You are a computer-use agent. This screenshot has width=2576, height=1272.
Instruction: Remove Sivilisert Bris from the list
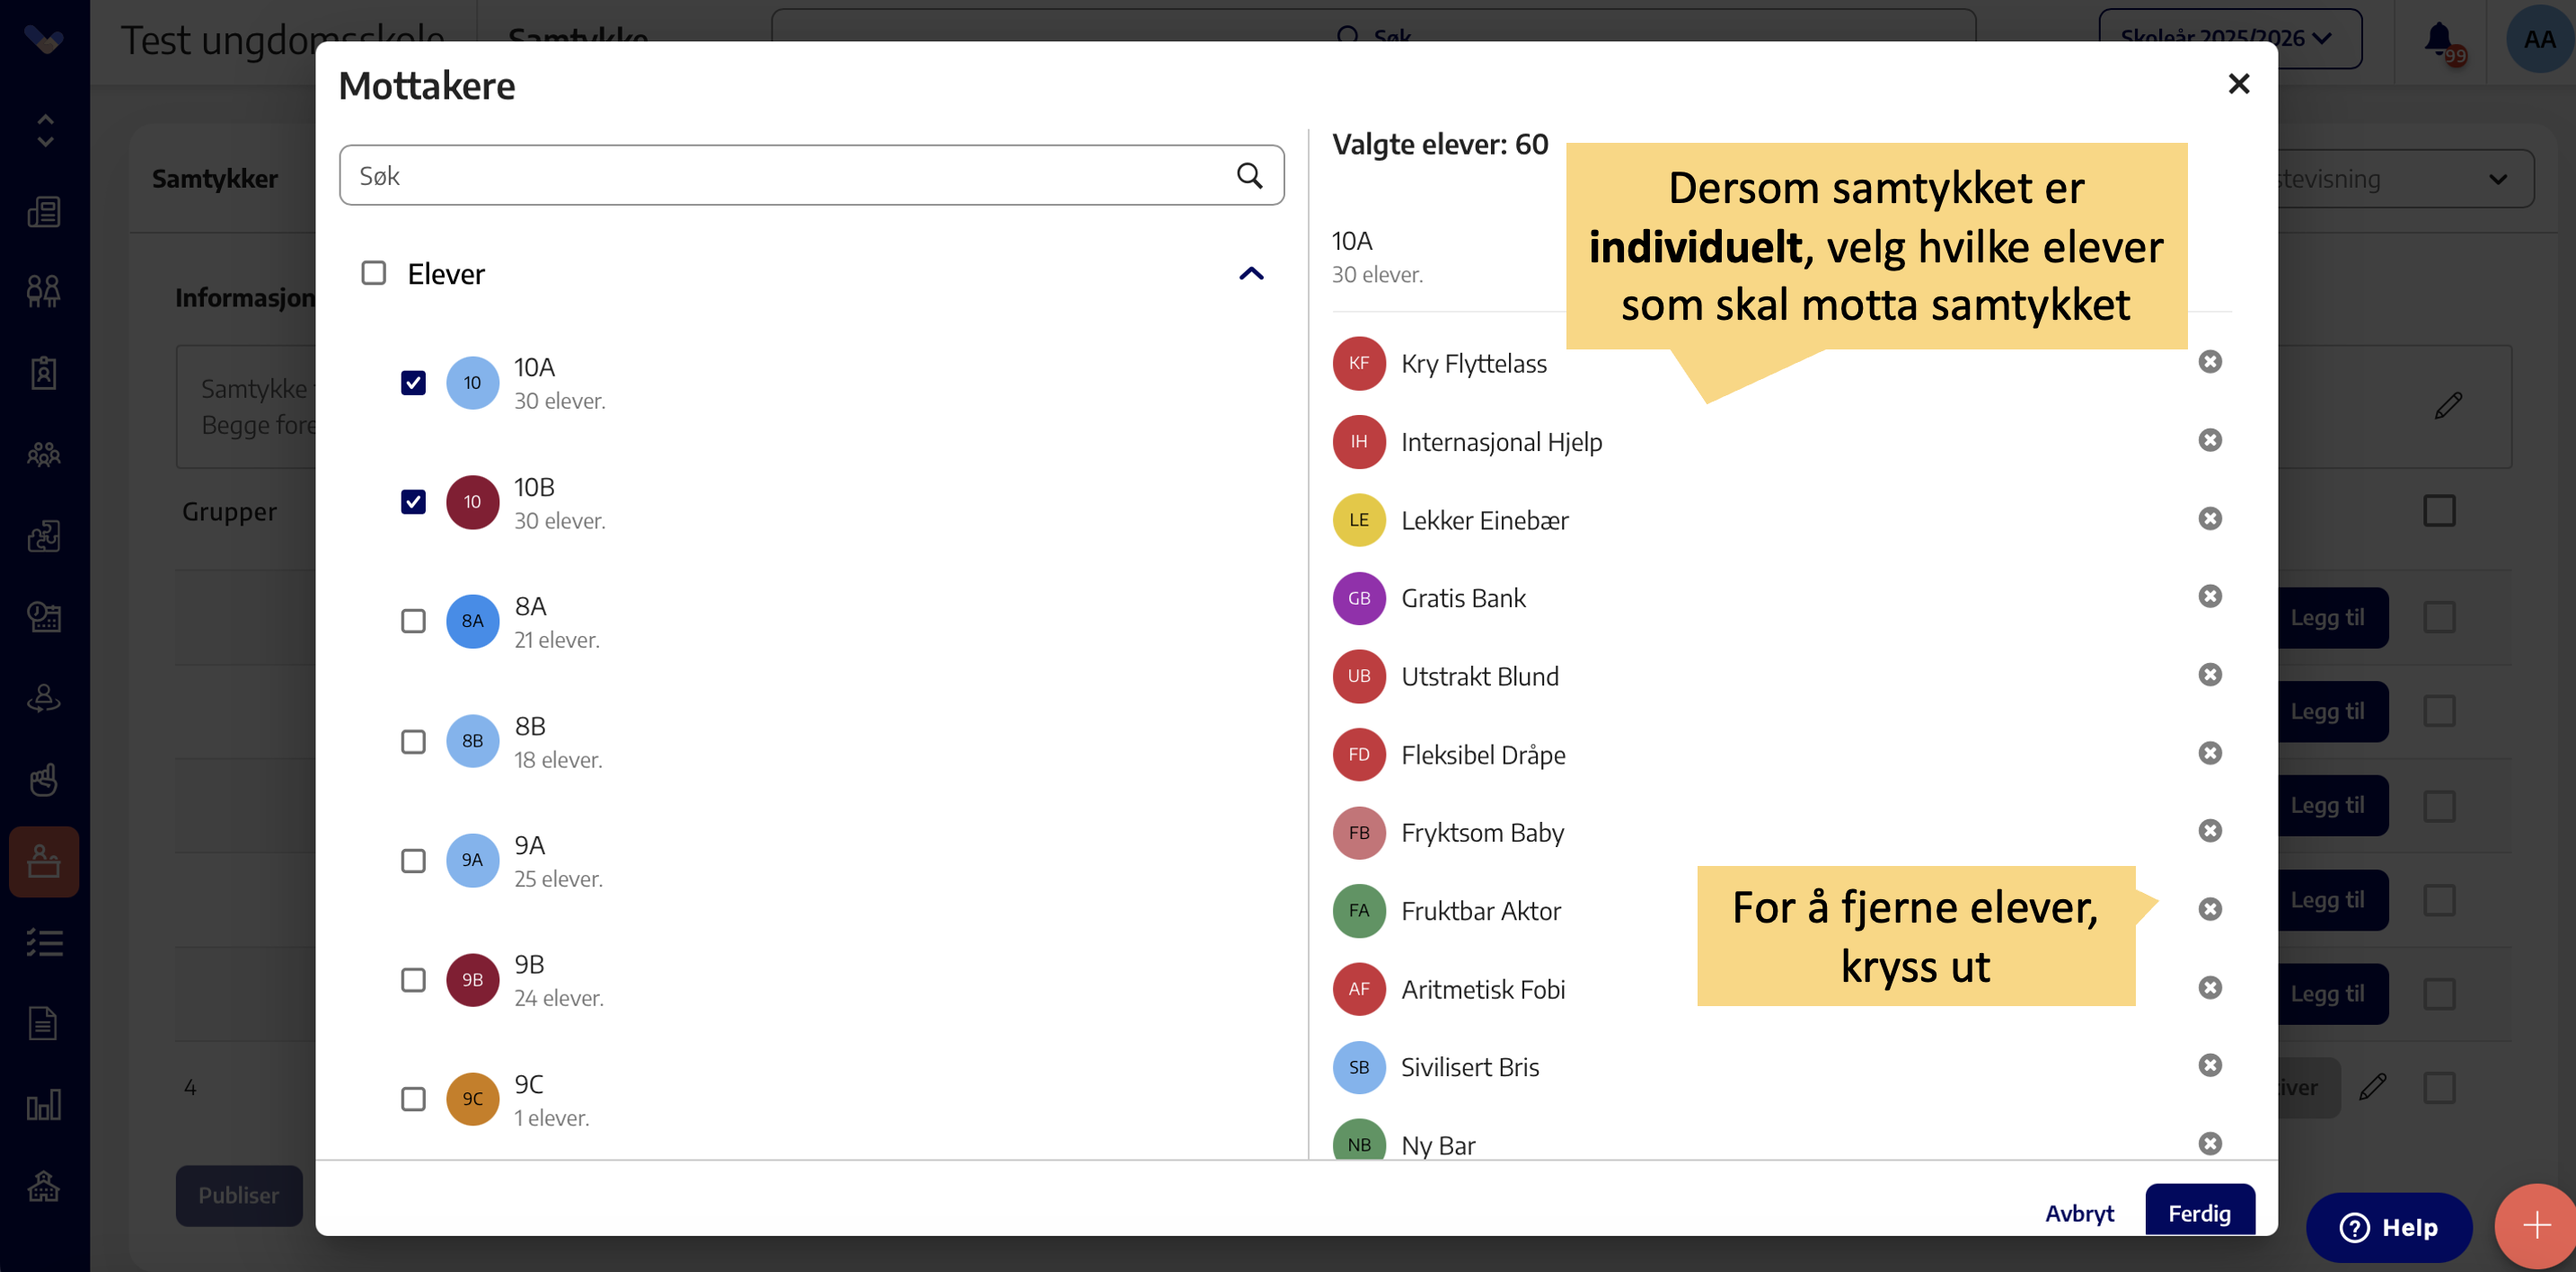2210,1066
